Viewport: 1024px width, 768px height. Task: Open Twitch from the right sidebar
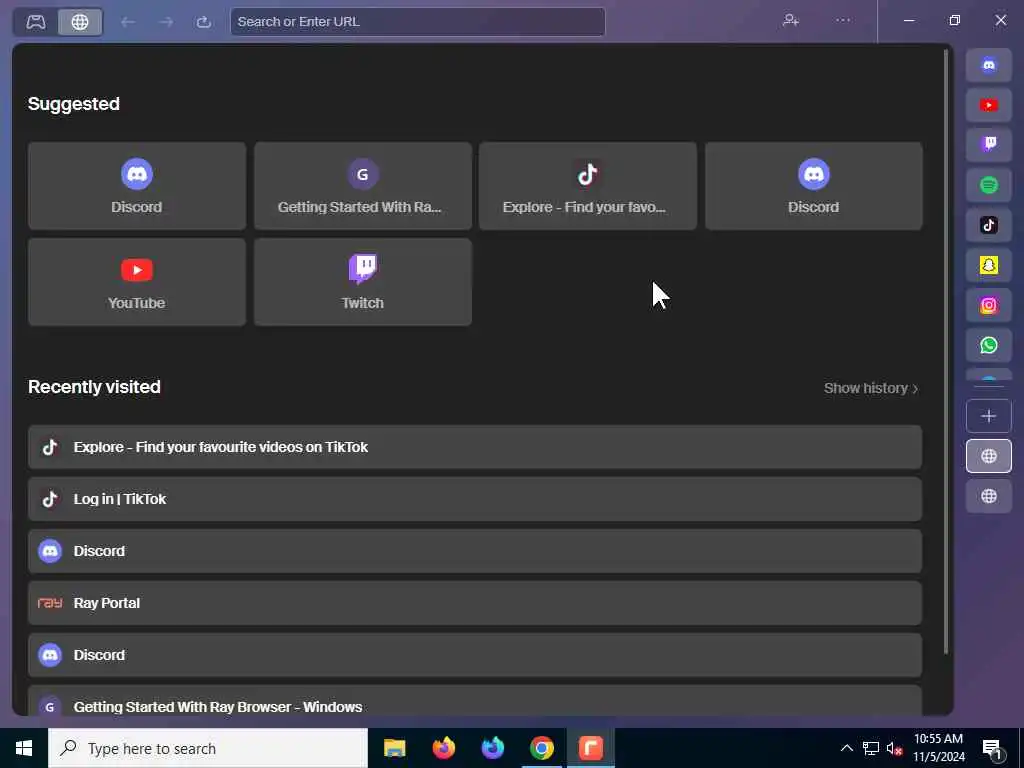pyautogui.click(x=989, y=145)
